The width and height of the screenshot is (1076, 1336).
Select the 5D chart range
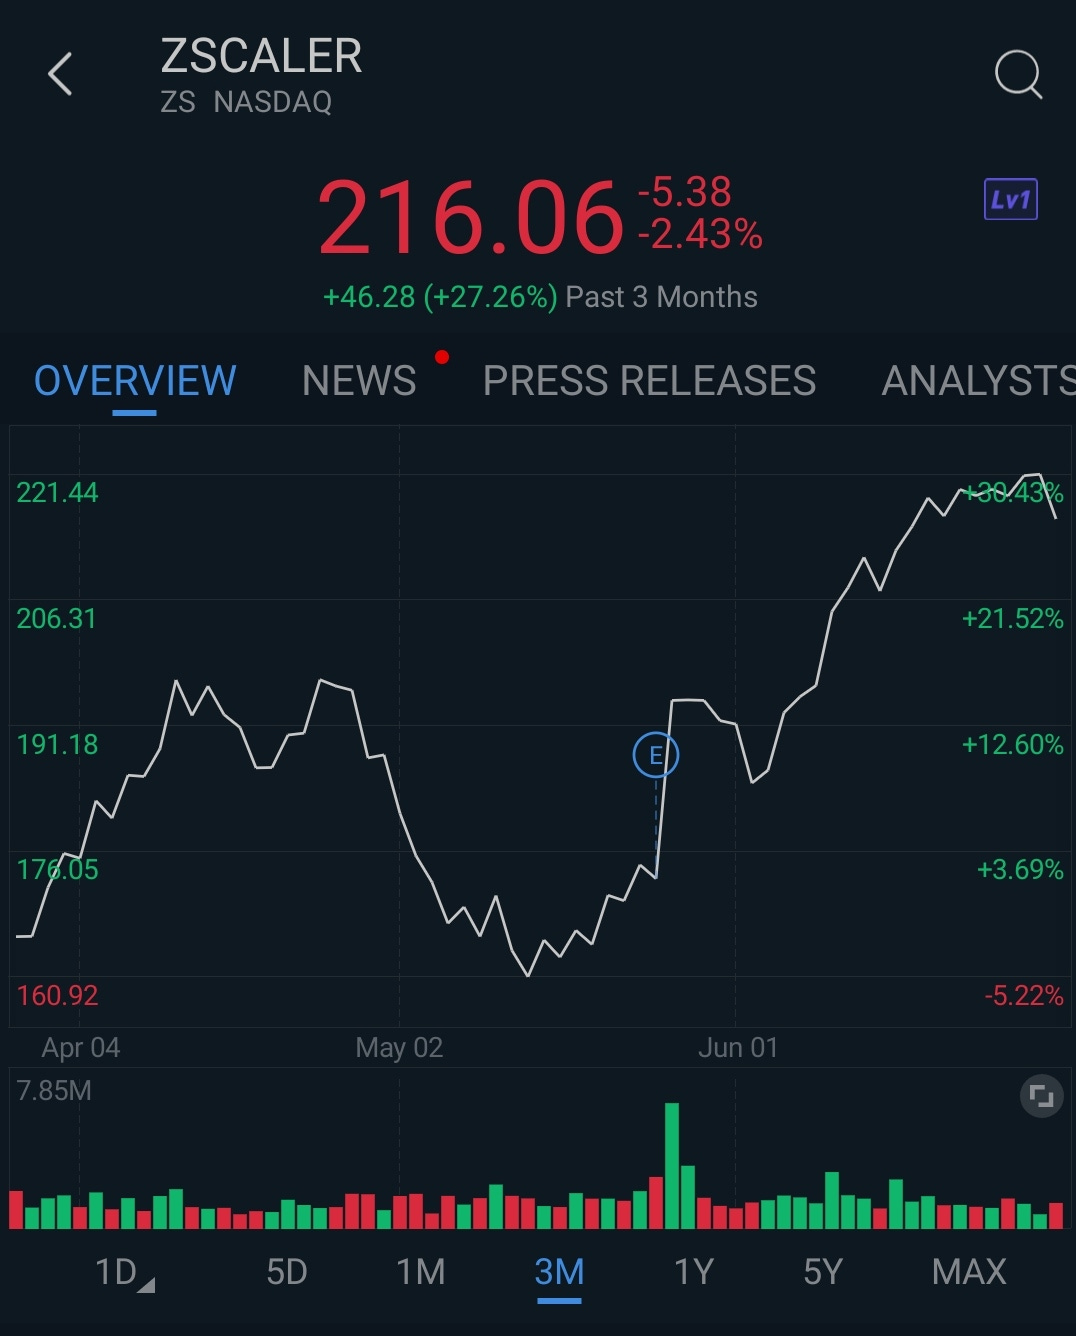click(287, 1272)
